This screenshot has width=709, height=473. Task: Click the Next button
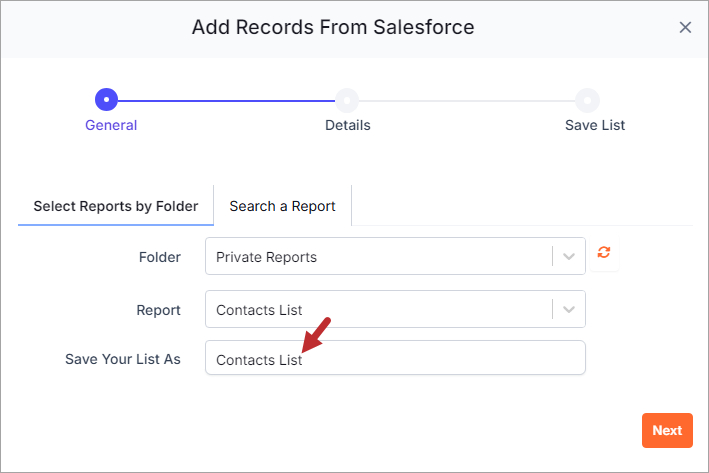(x=667, y=430)
